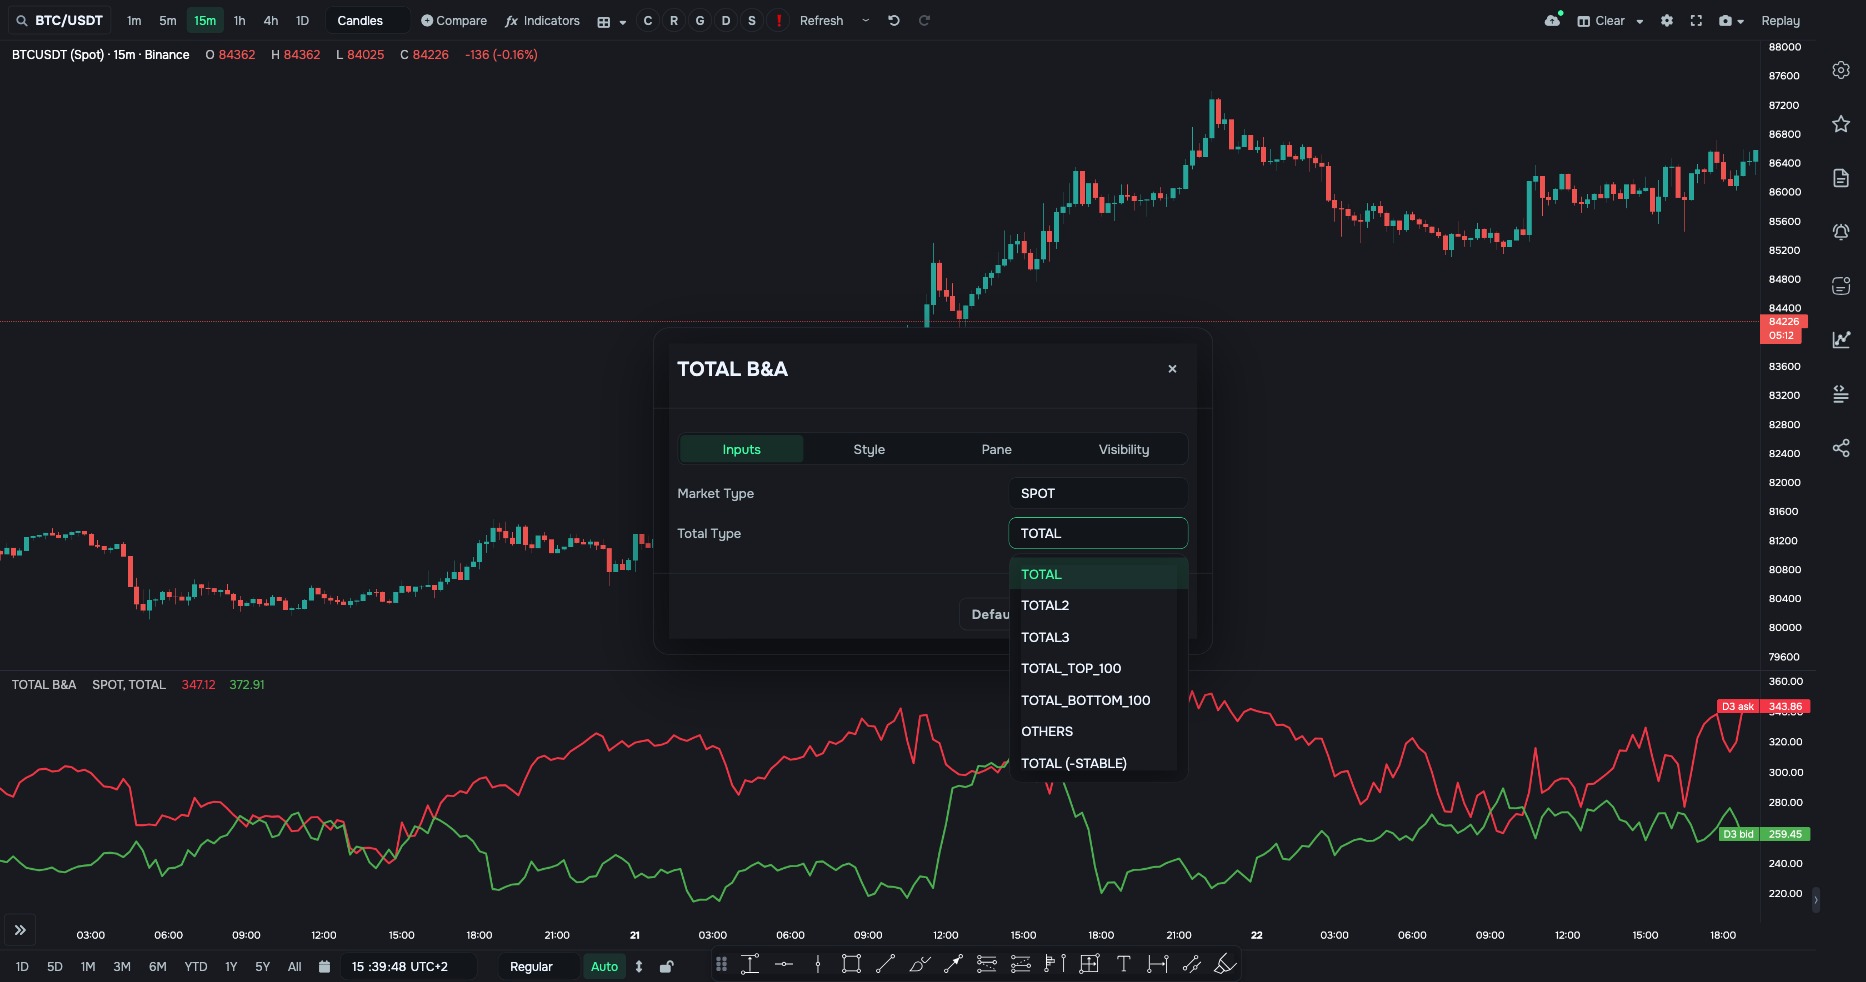The image size is (1866, 982).
Task: Switch to 5m timeframe
Action: tap(168, 20)
